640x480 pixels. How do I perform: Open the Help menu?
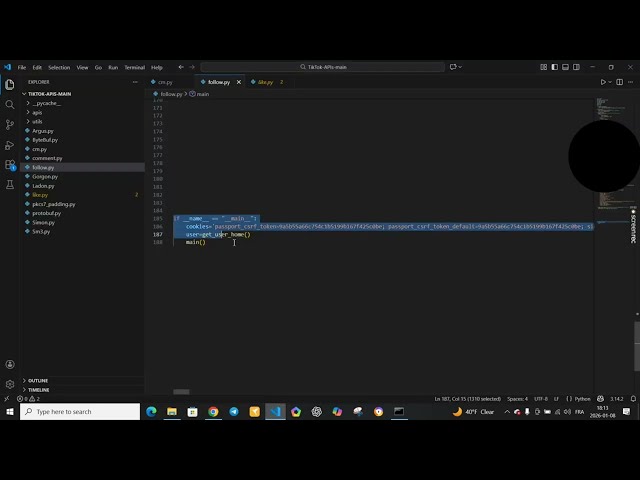pos(157,67)
